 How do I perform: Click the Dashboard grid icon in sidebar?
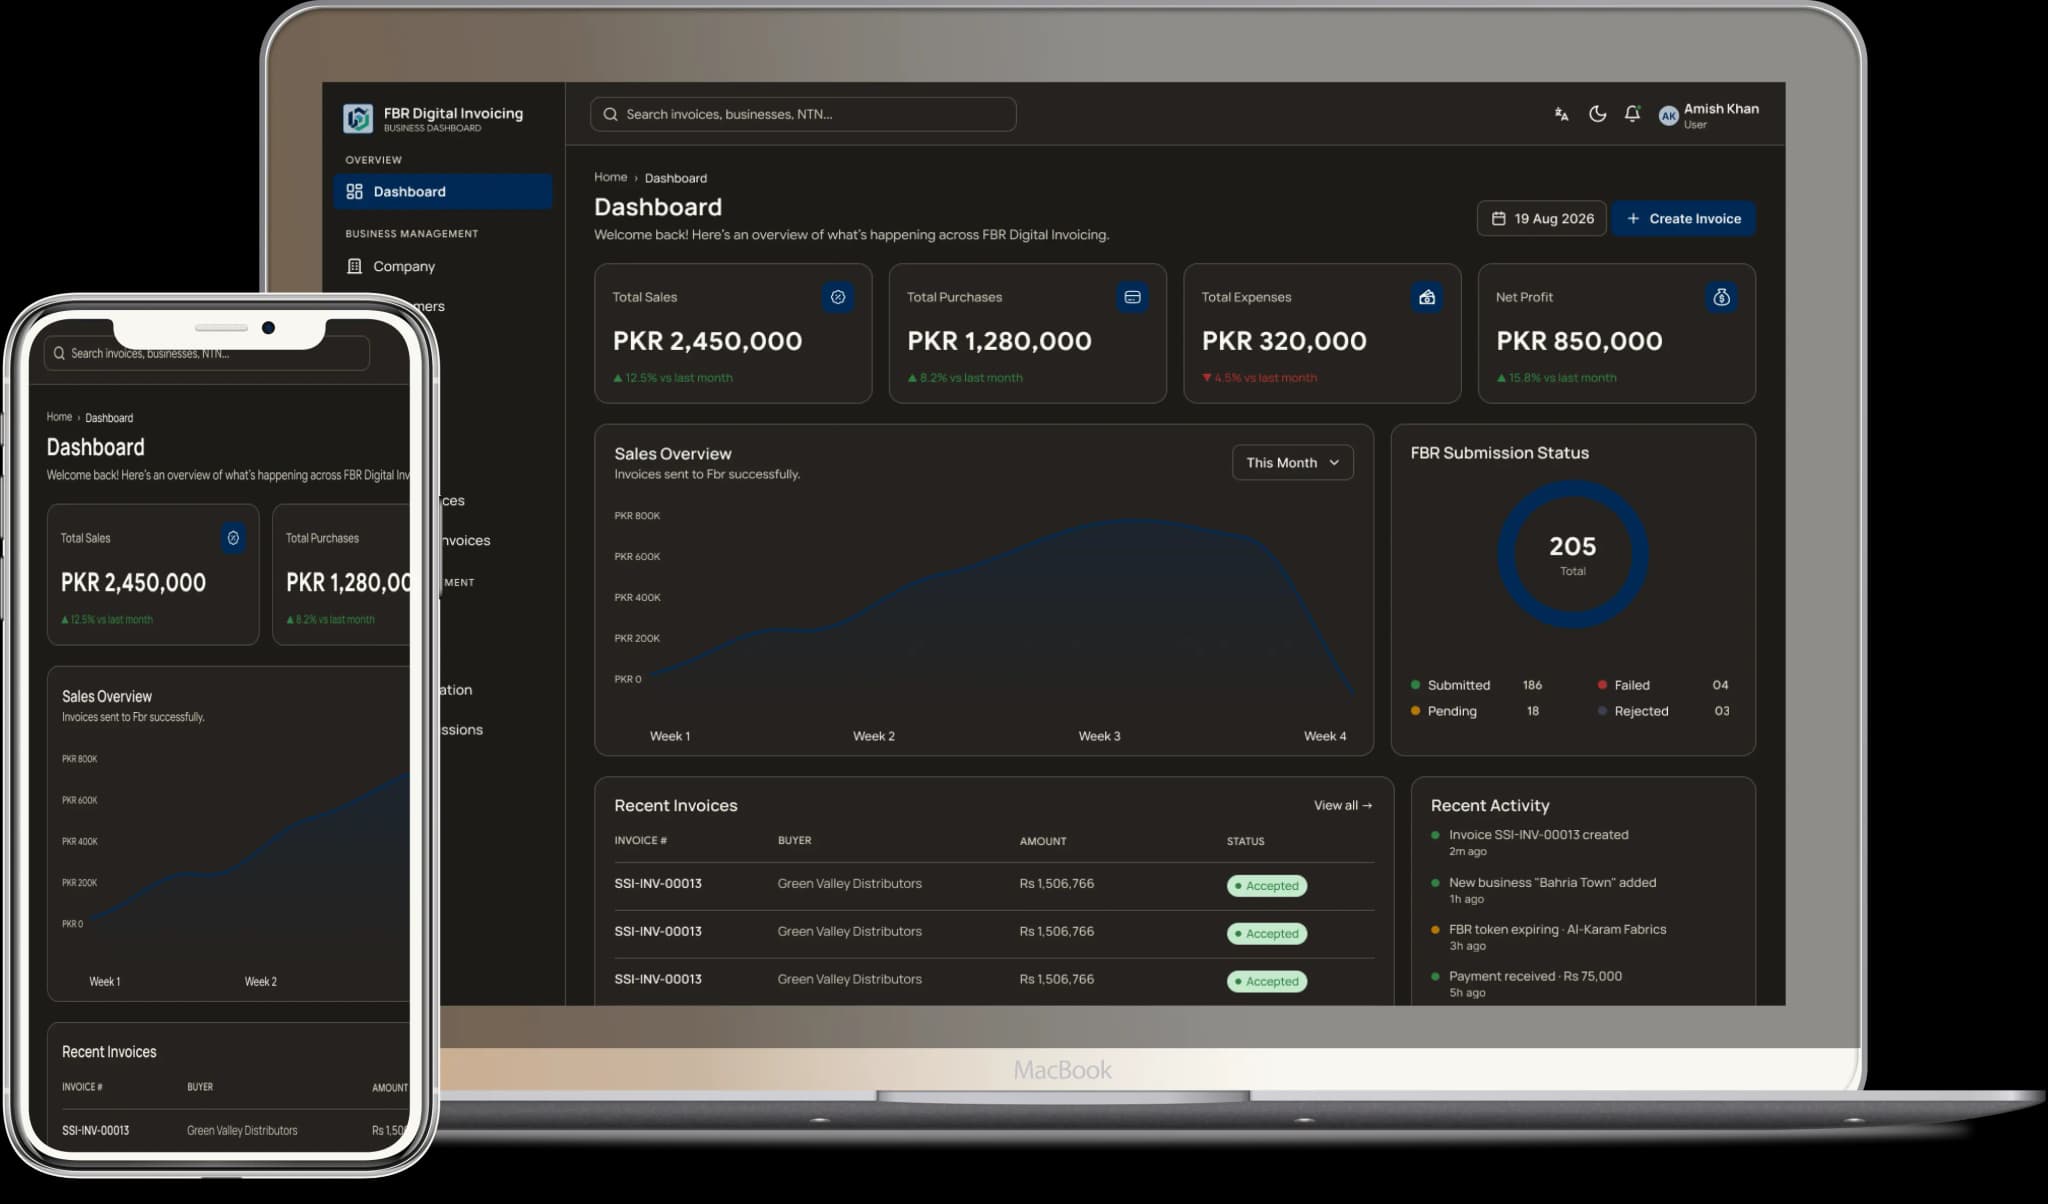pos(354,191)
